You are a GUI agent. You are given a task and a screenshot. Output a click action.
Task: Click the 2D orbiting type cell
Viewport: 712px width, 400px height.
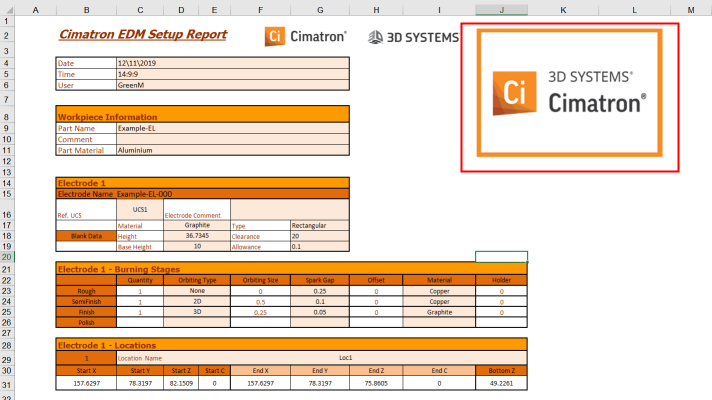197,301
